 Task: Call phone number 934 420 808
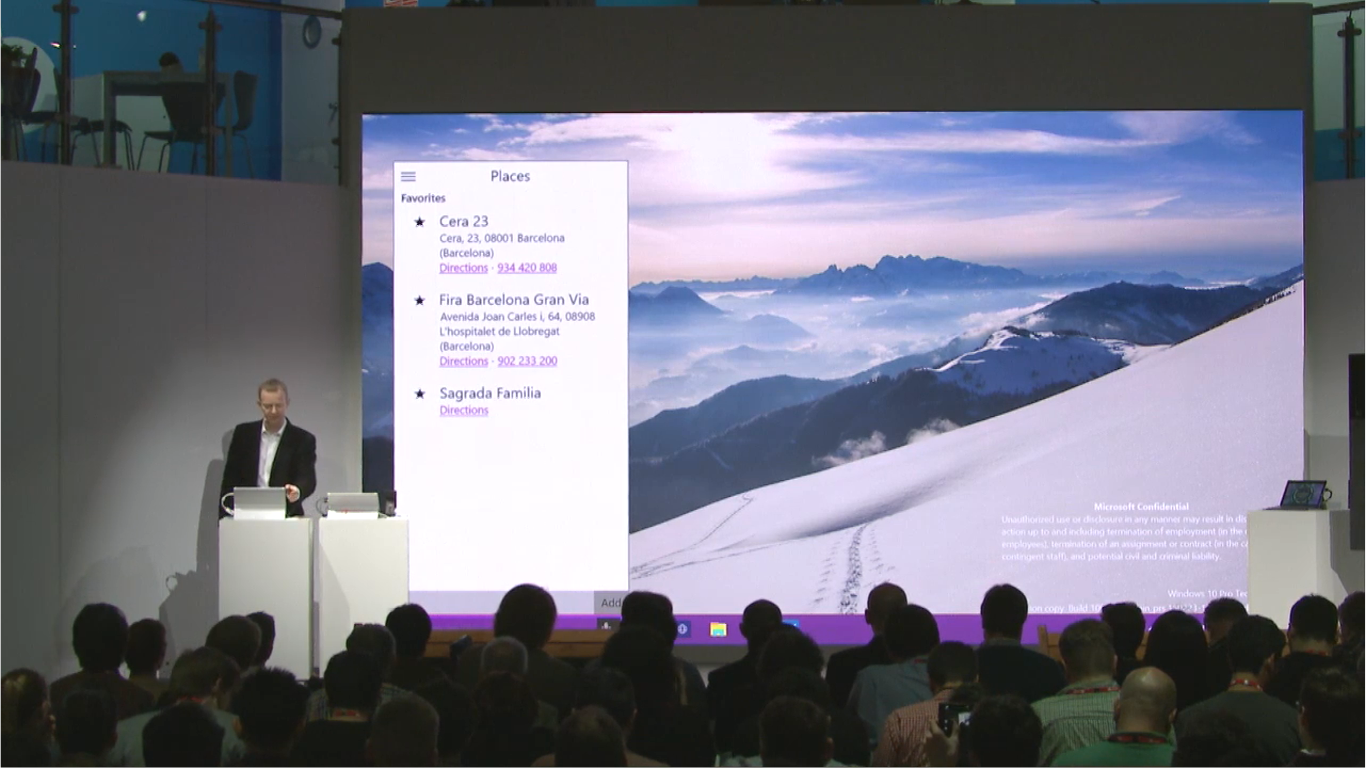pyautogui.click(x=526, y=268)
